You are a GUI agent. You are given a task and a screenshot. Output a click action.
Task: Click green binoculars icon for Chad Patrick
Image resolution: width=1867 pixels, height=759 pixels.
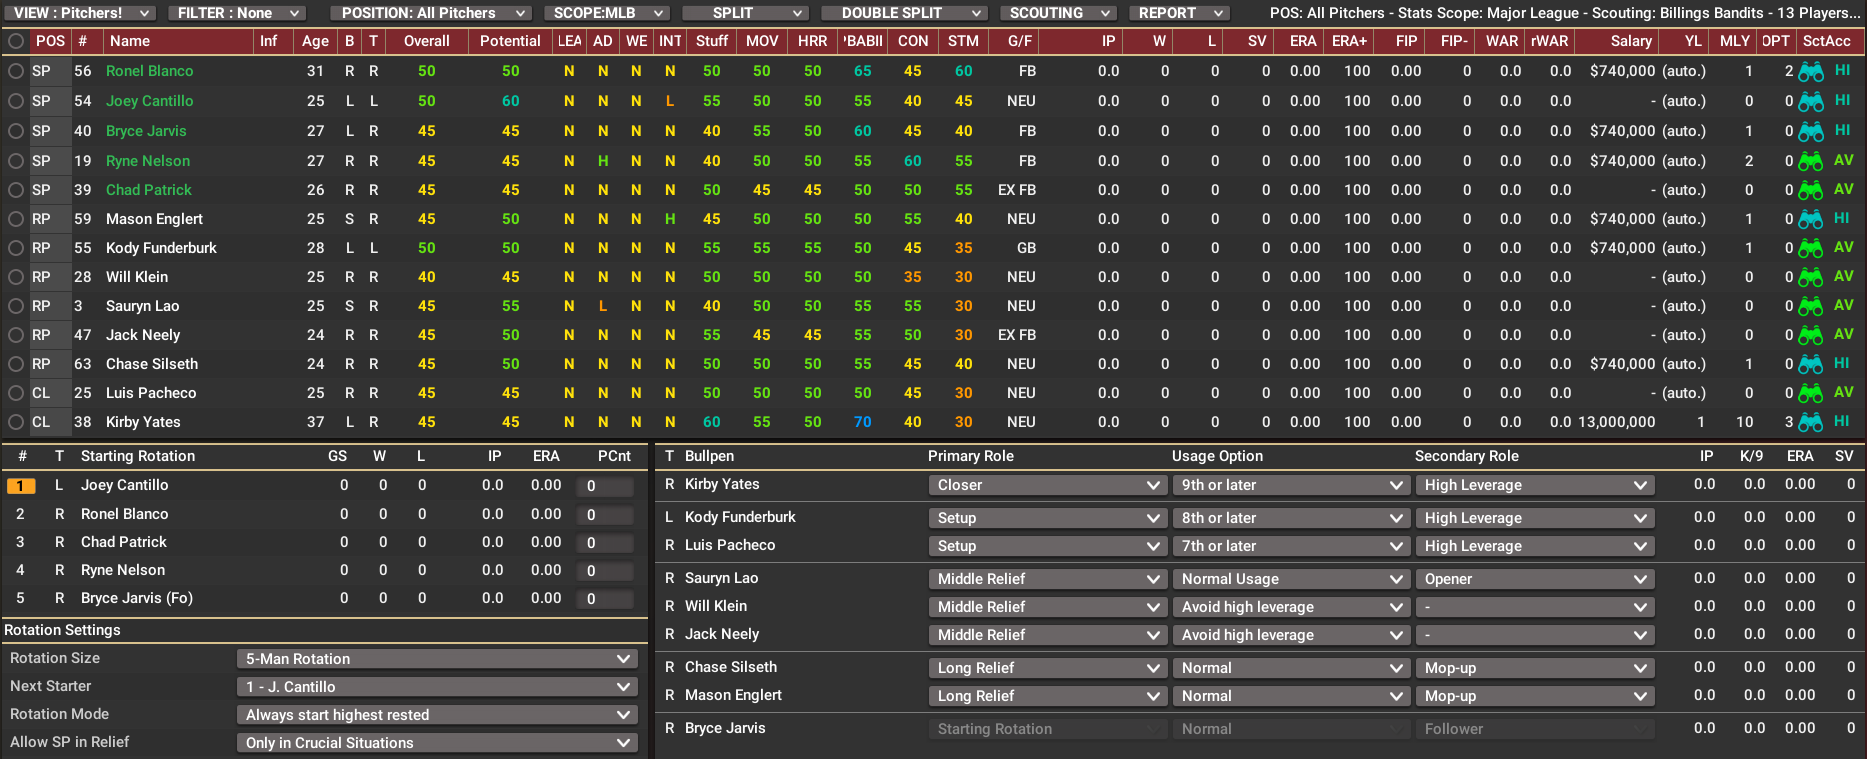click(1810, 190)
